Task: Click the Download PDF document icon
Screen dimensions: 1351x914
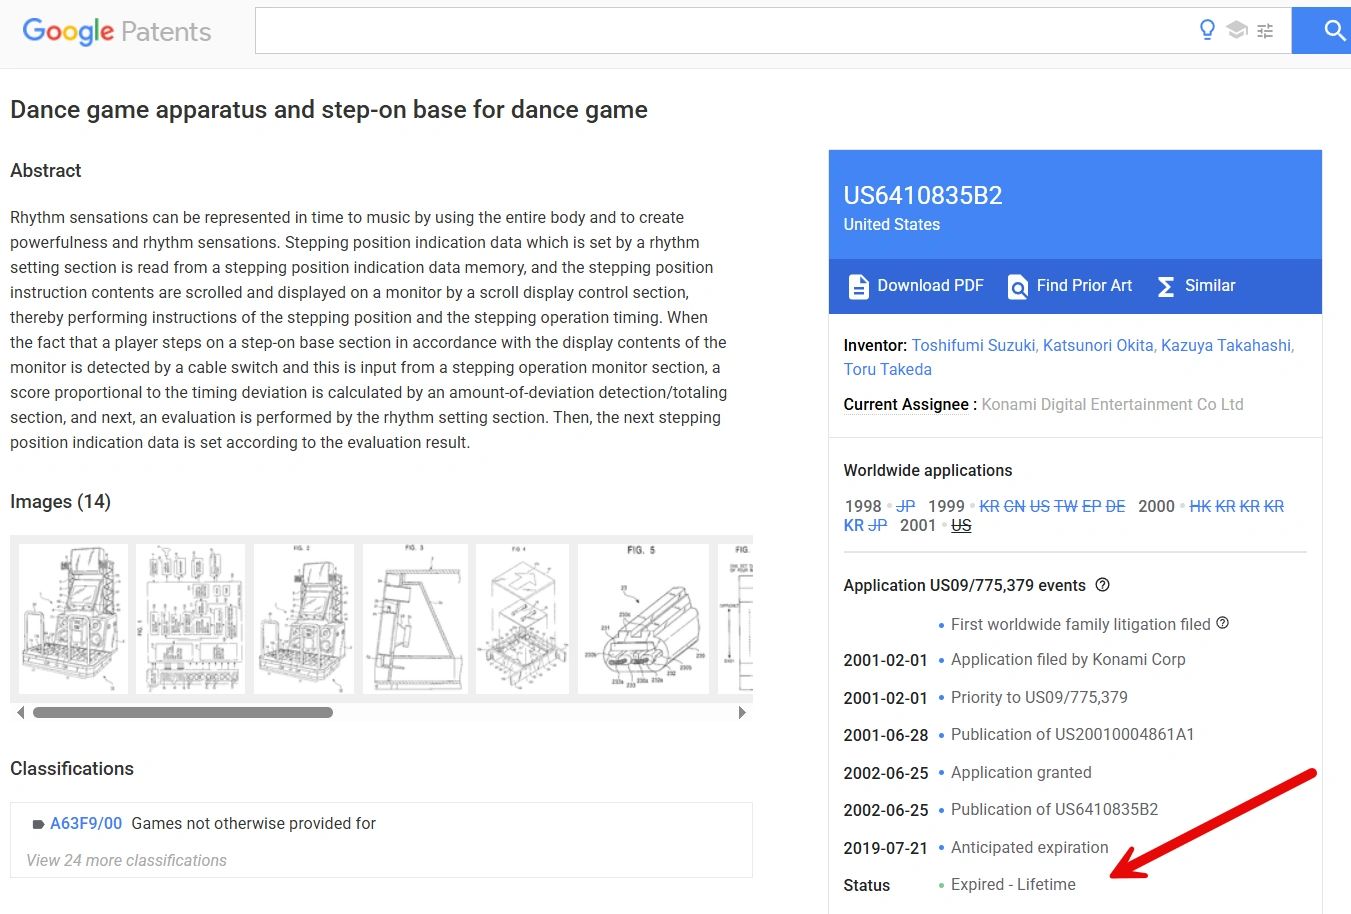Action: point(858,287)
